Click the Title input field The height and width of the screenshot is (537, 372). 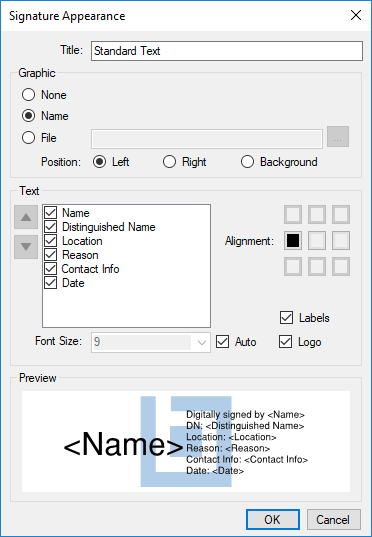click(x=227, y=51)
